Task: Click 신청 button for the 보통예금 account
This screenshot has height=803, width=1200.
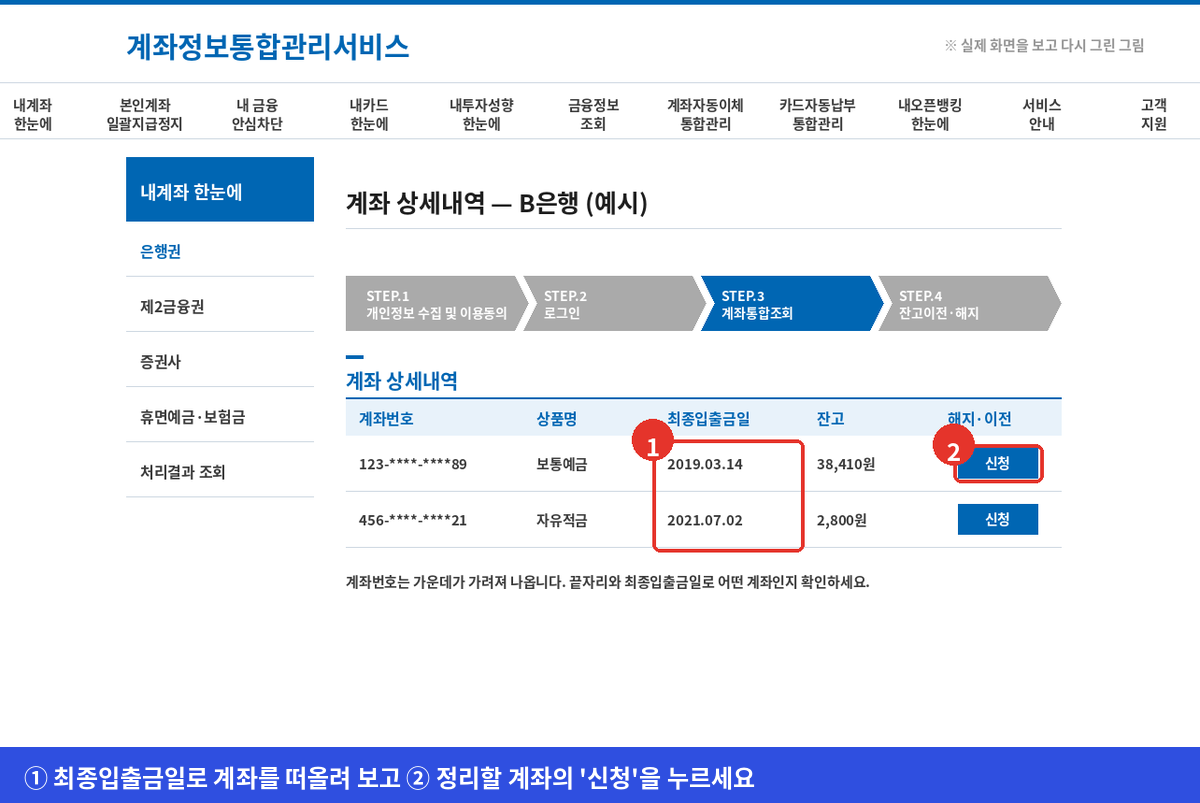Action: [x=998, y=464]
